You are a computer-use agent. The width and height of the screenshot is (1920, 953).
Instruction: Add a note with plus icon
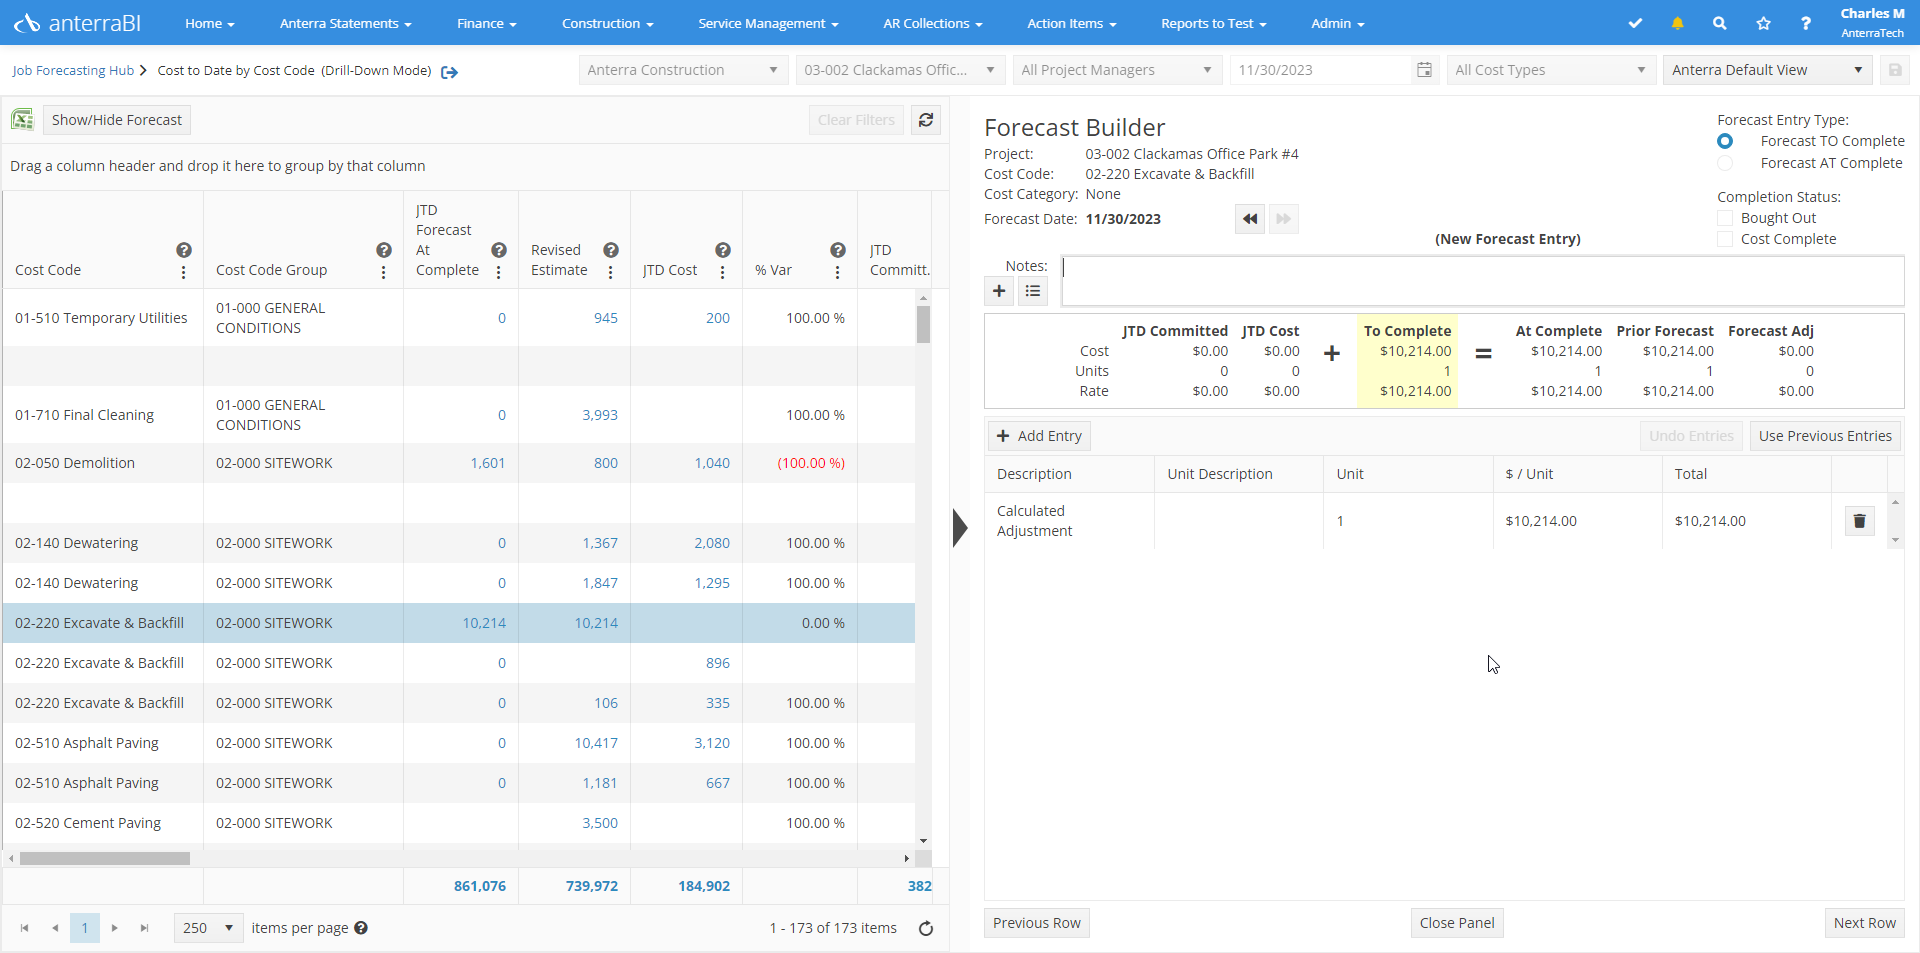[x=999, y=291]
